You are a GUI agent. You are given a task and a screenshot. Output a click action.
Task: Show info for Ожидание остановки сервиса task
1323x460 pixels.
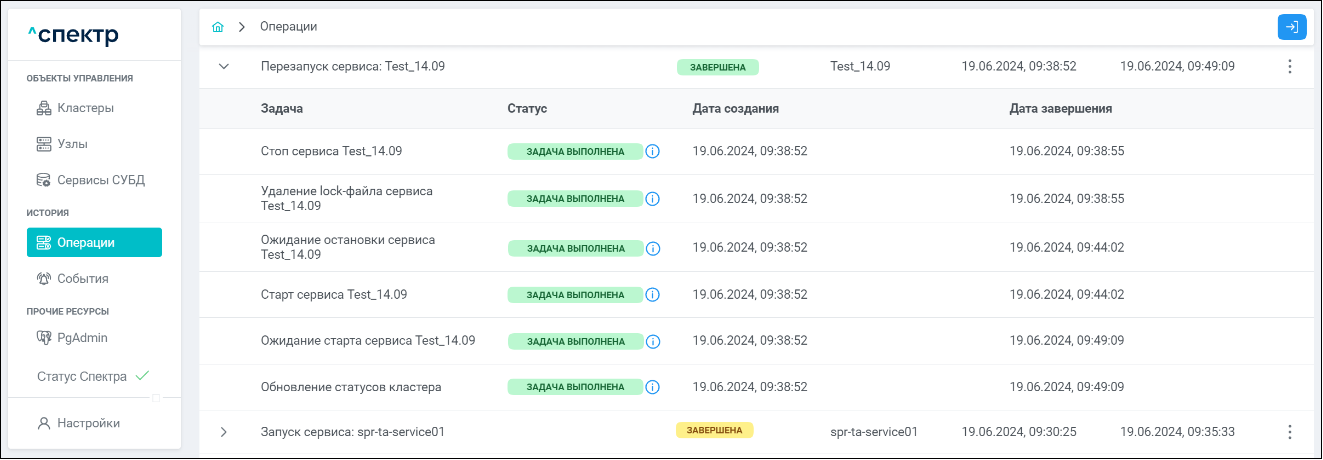pyautogui.click(x=653, y=248)
